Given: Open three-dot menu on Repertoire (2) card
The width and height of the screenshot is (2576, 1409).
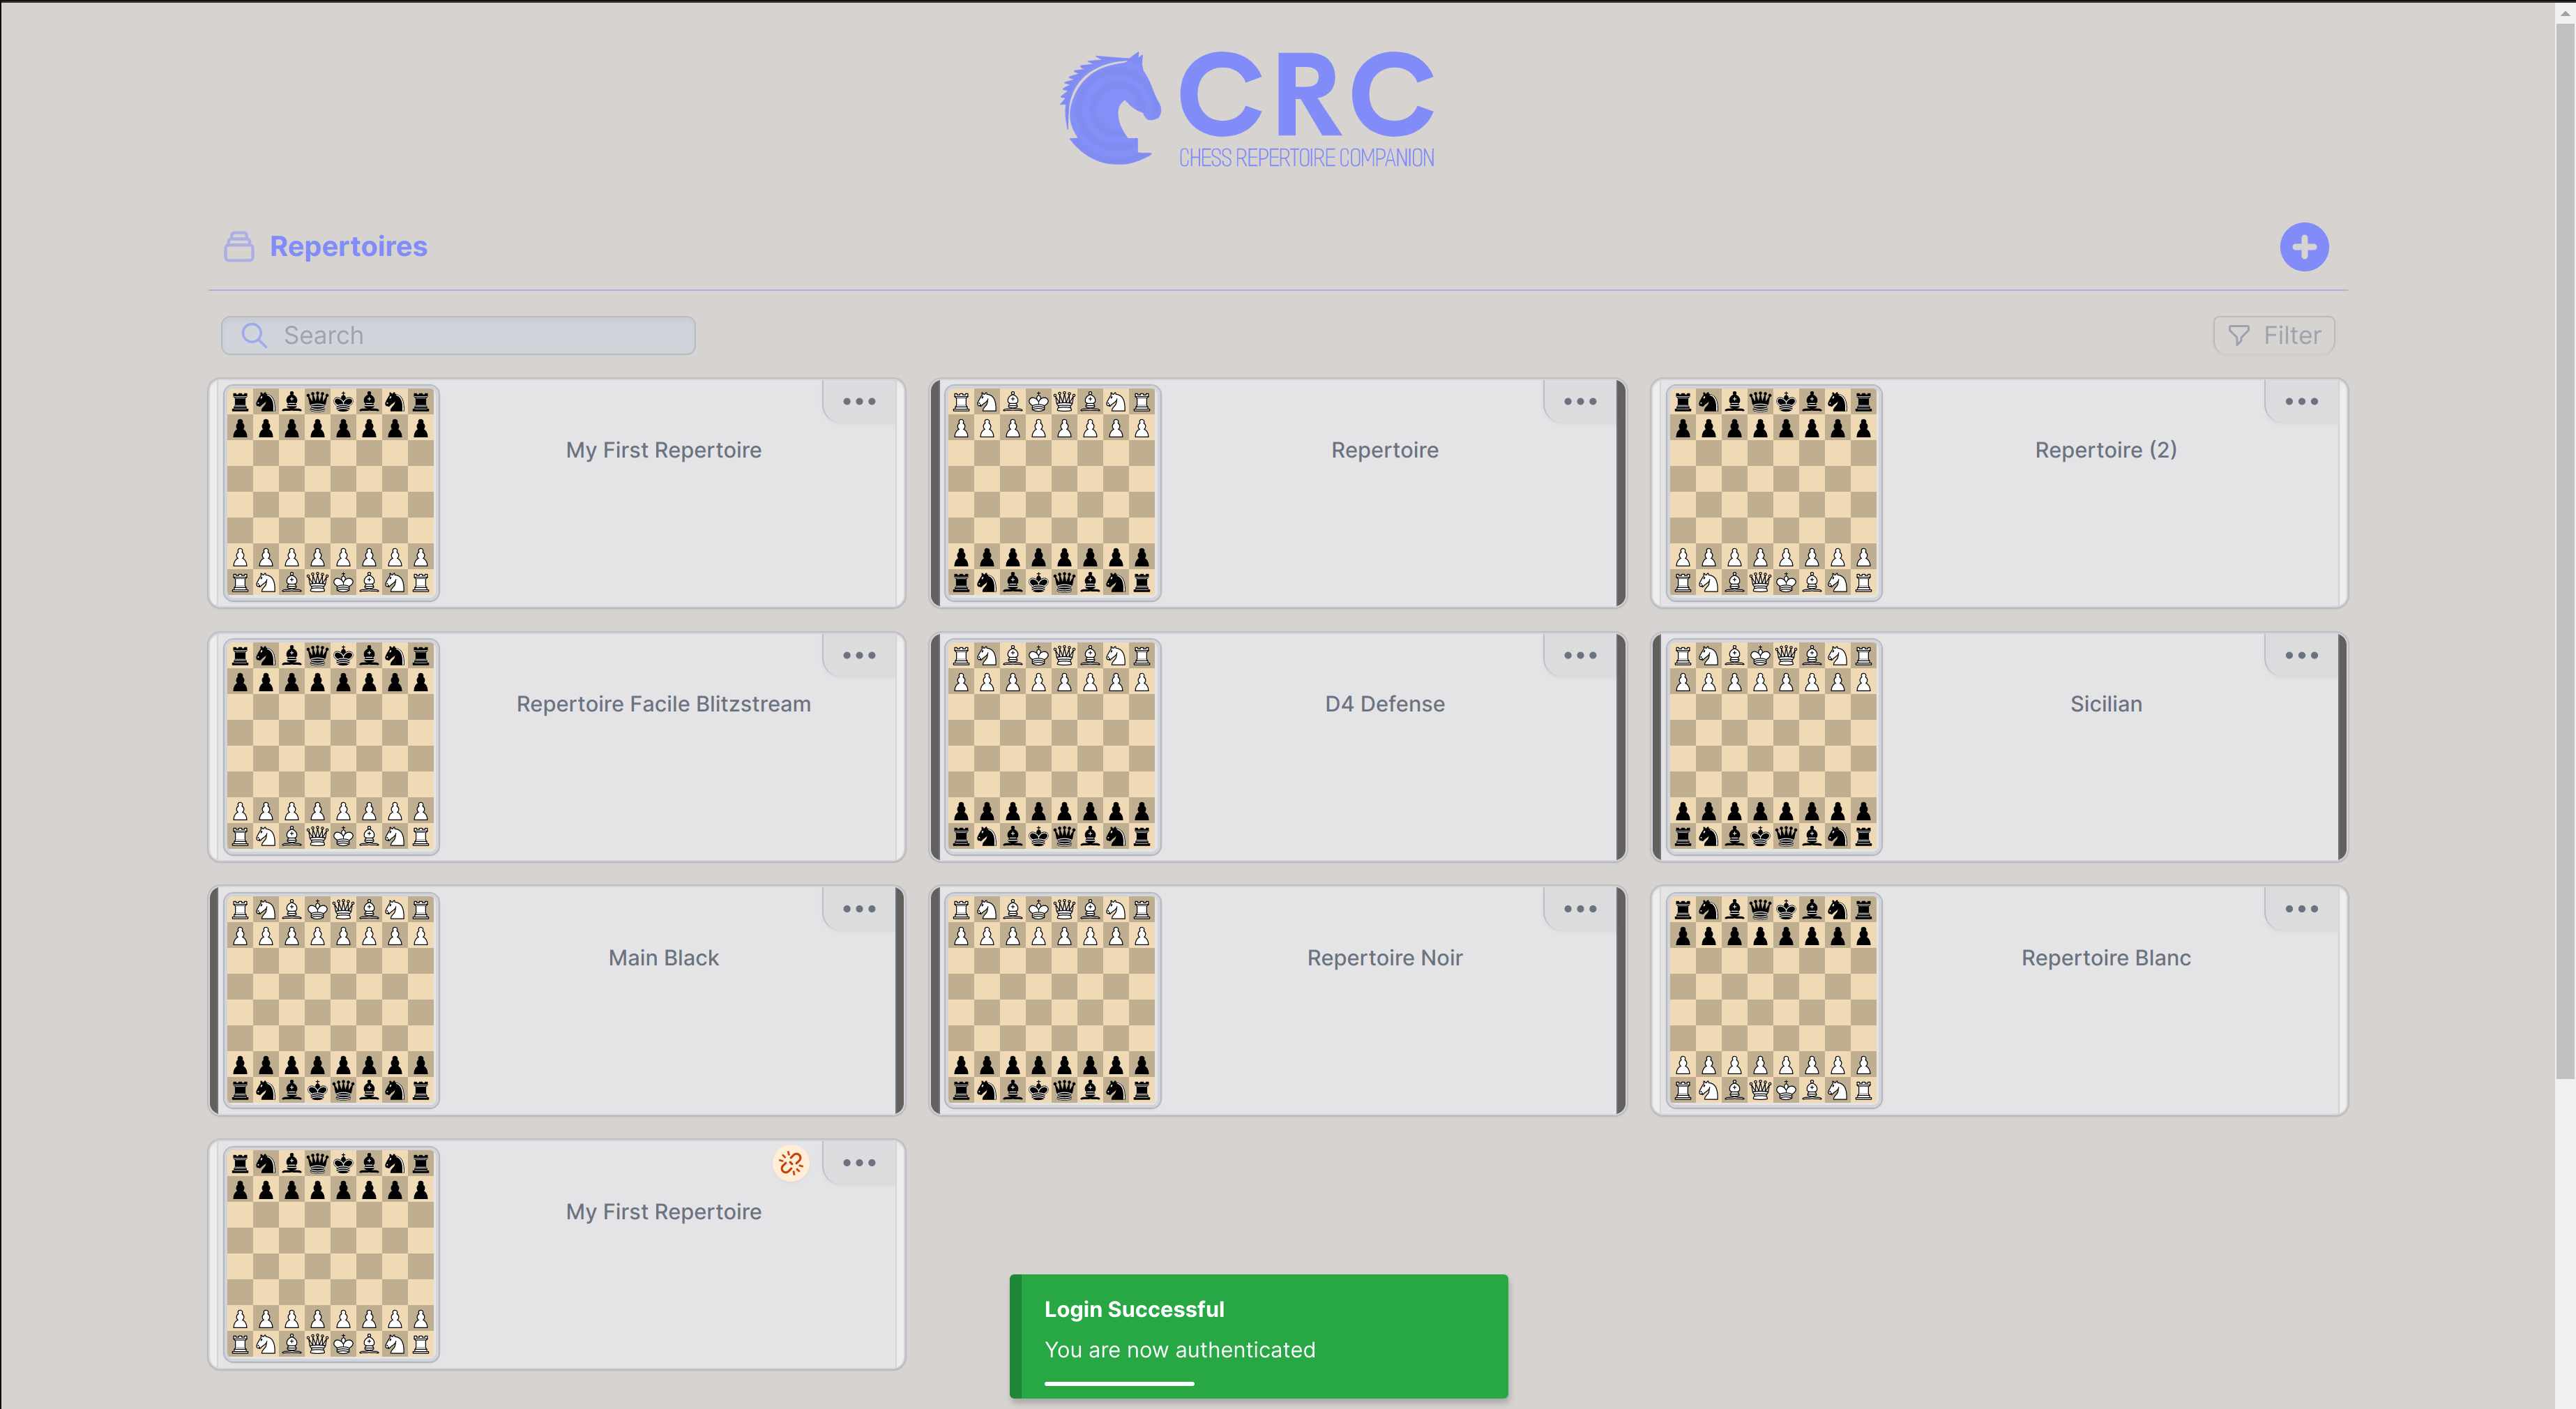Looking at the screenshot, I should point(2301,402).
